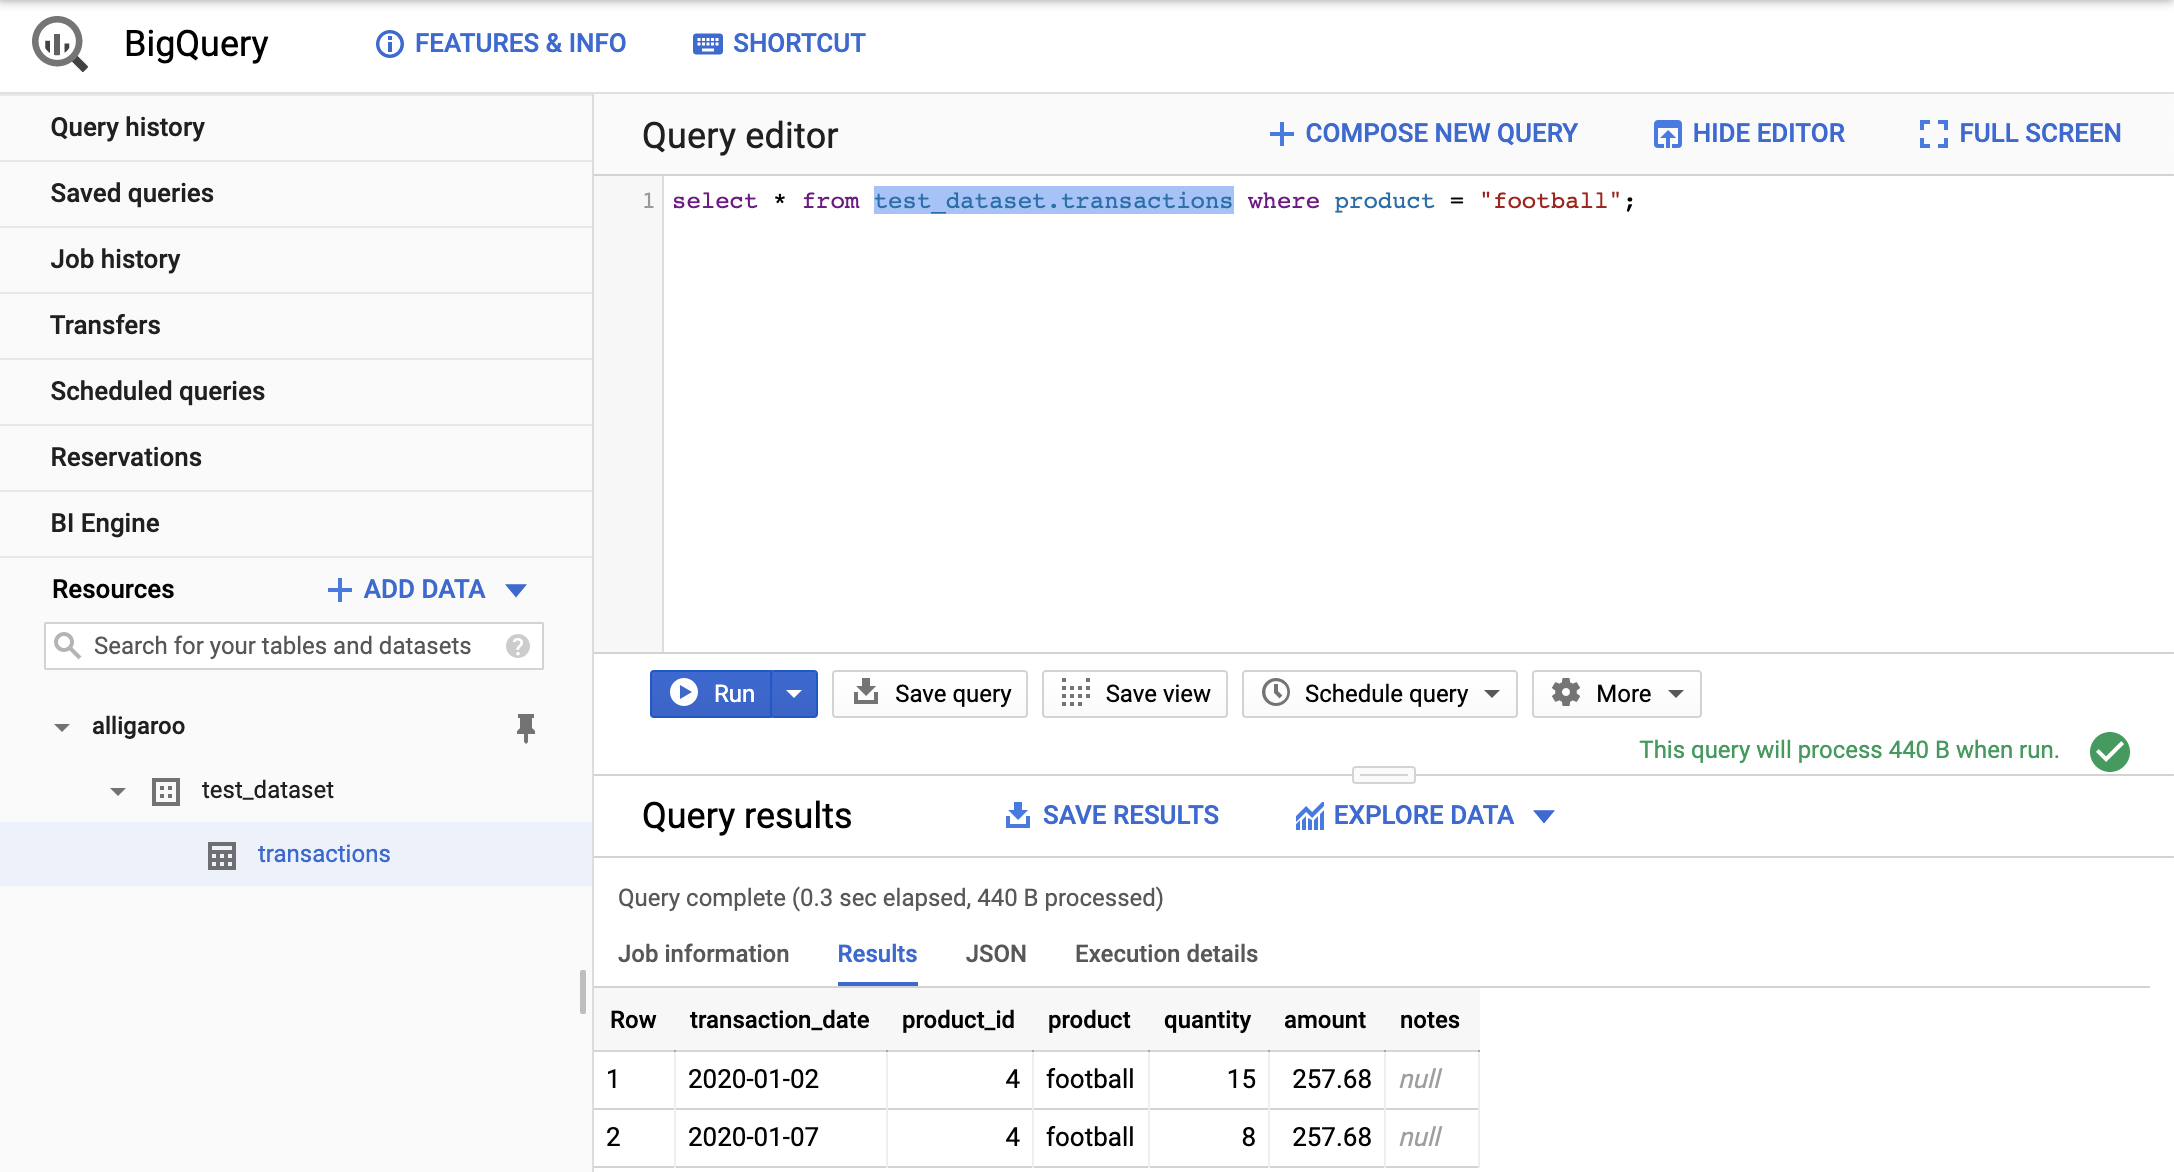Expand the Add Data dropdown arrow
The image size is (2174, 1172).
click(x=516, y=590)
